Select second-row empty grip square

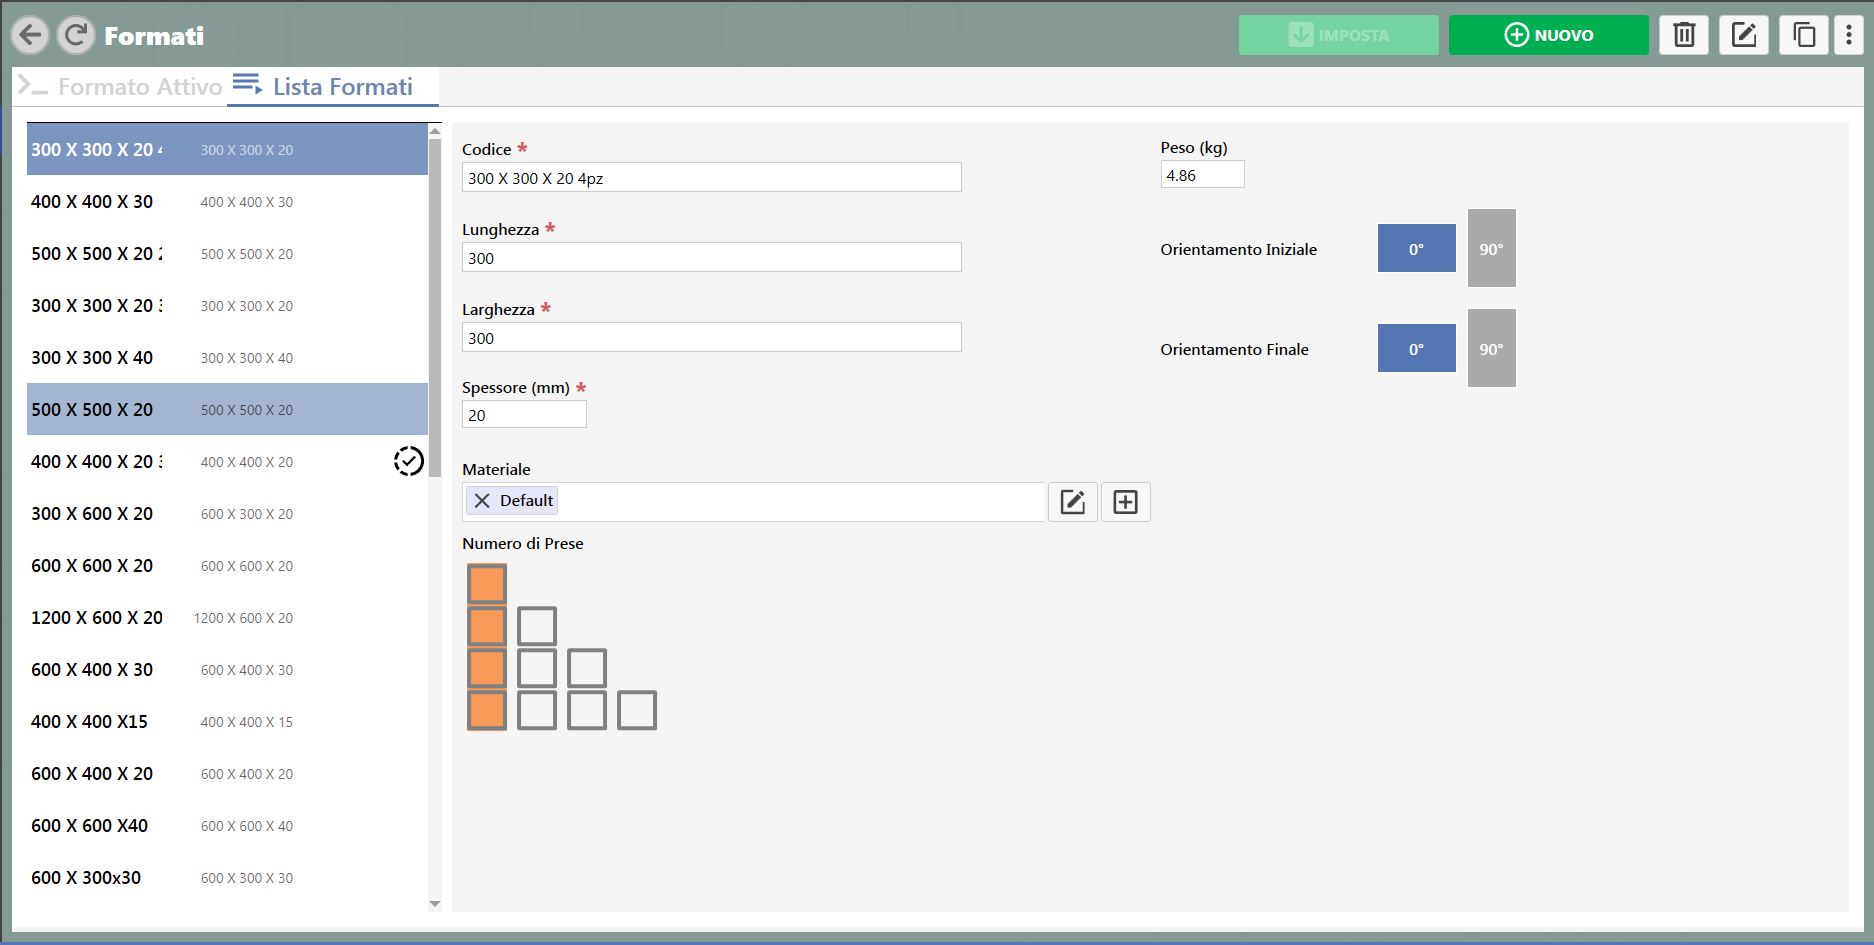pyautogui.click(x=537, y=626)
